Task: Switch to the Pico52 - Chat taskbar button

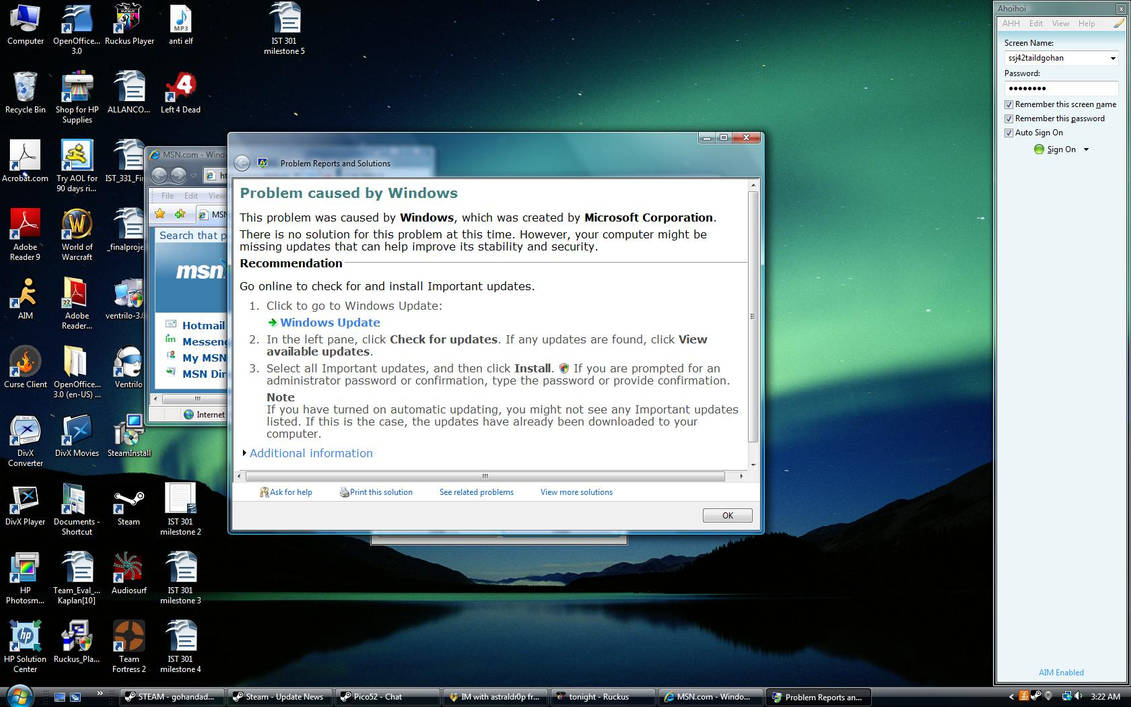Action: pos(386,697)
